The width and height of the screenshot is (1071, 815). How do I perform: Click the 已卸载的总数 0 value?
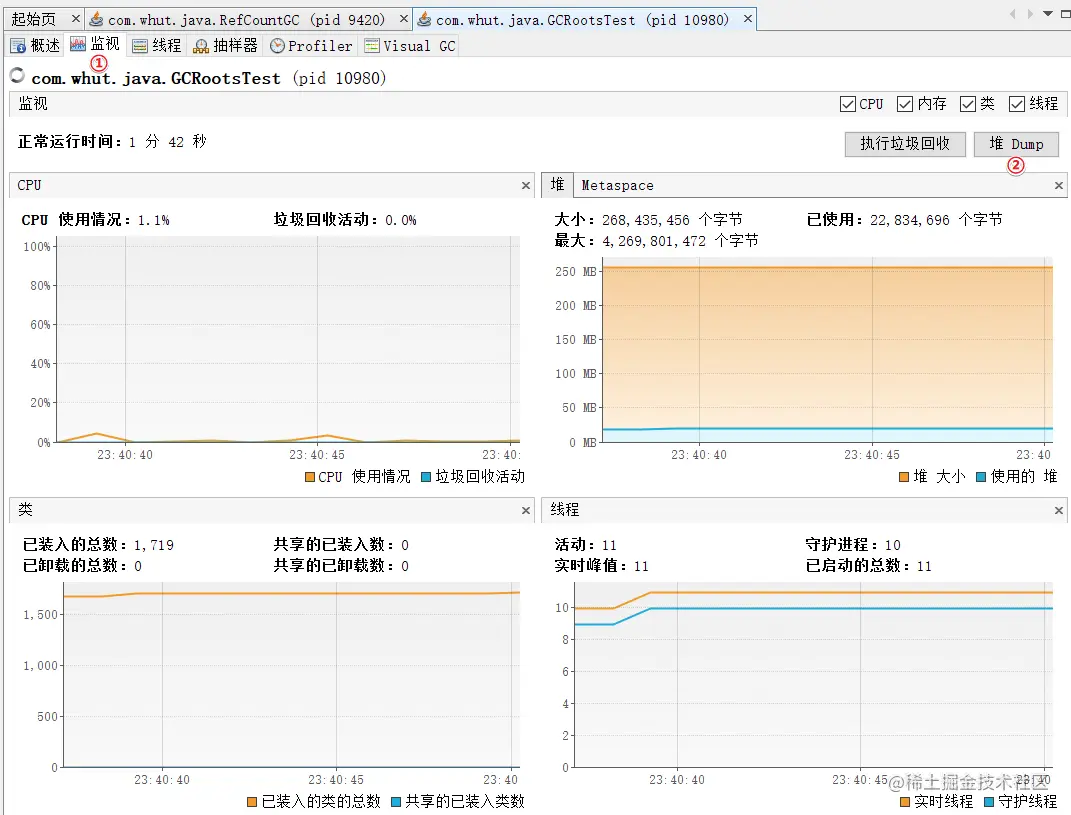138,566
